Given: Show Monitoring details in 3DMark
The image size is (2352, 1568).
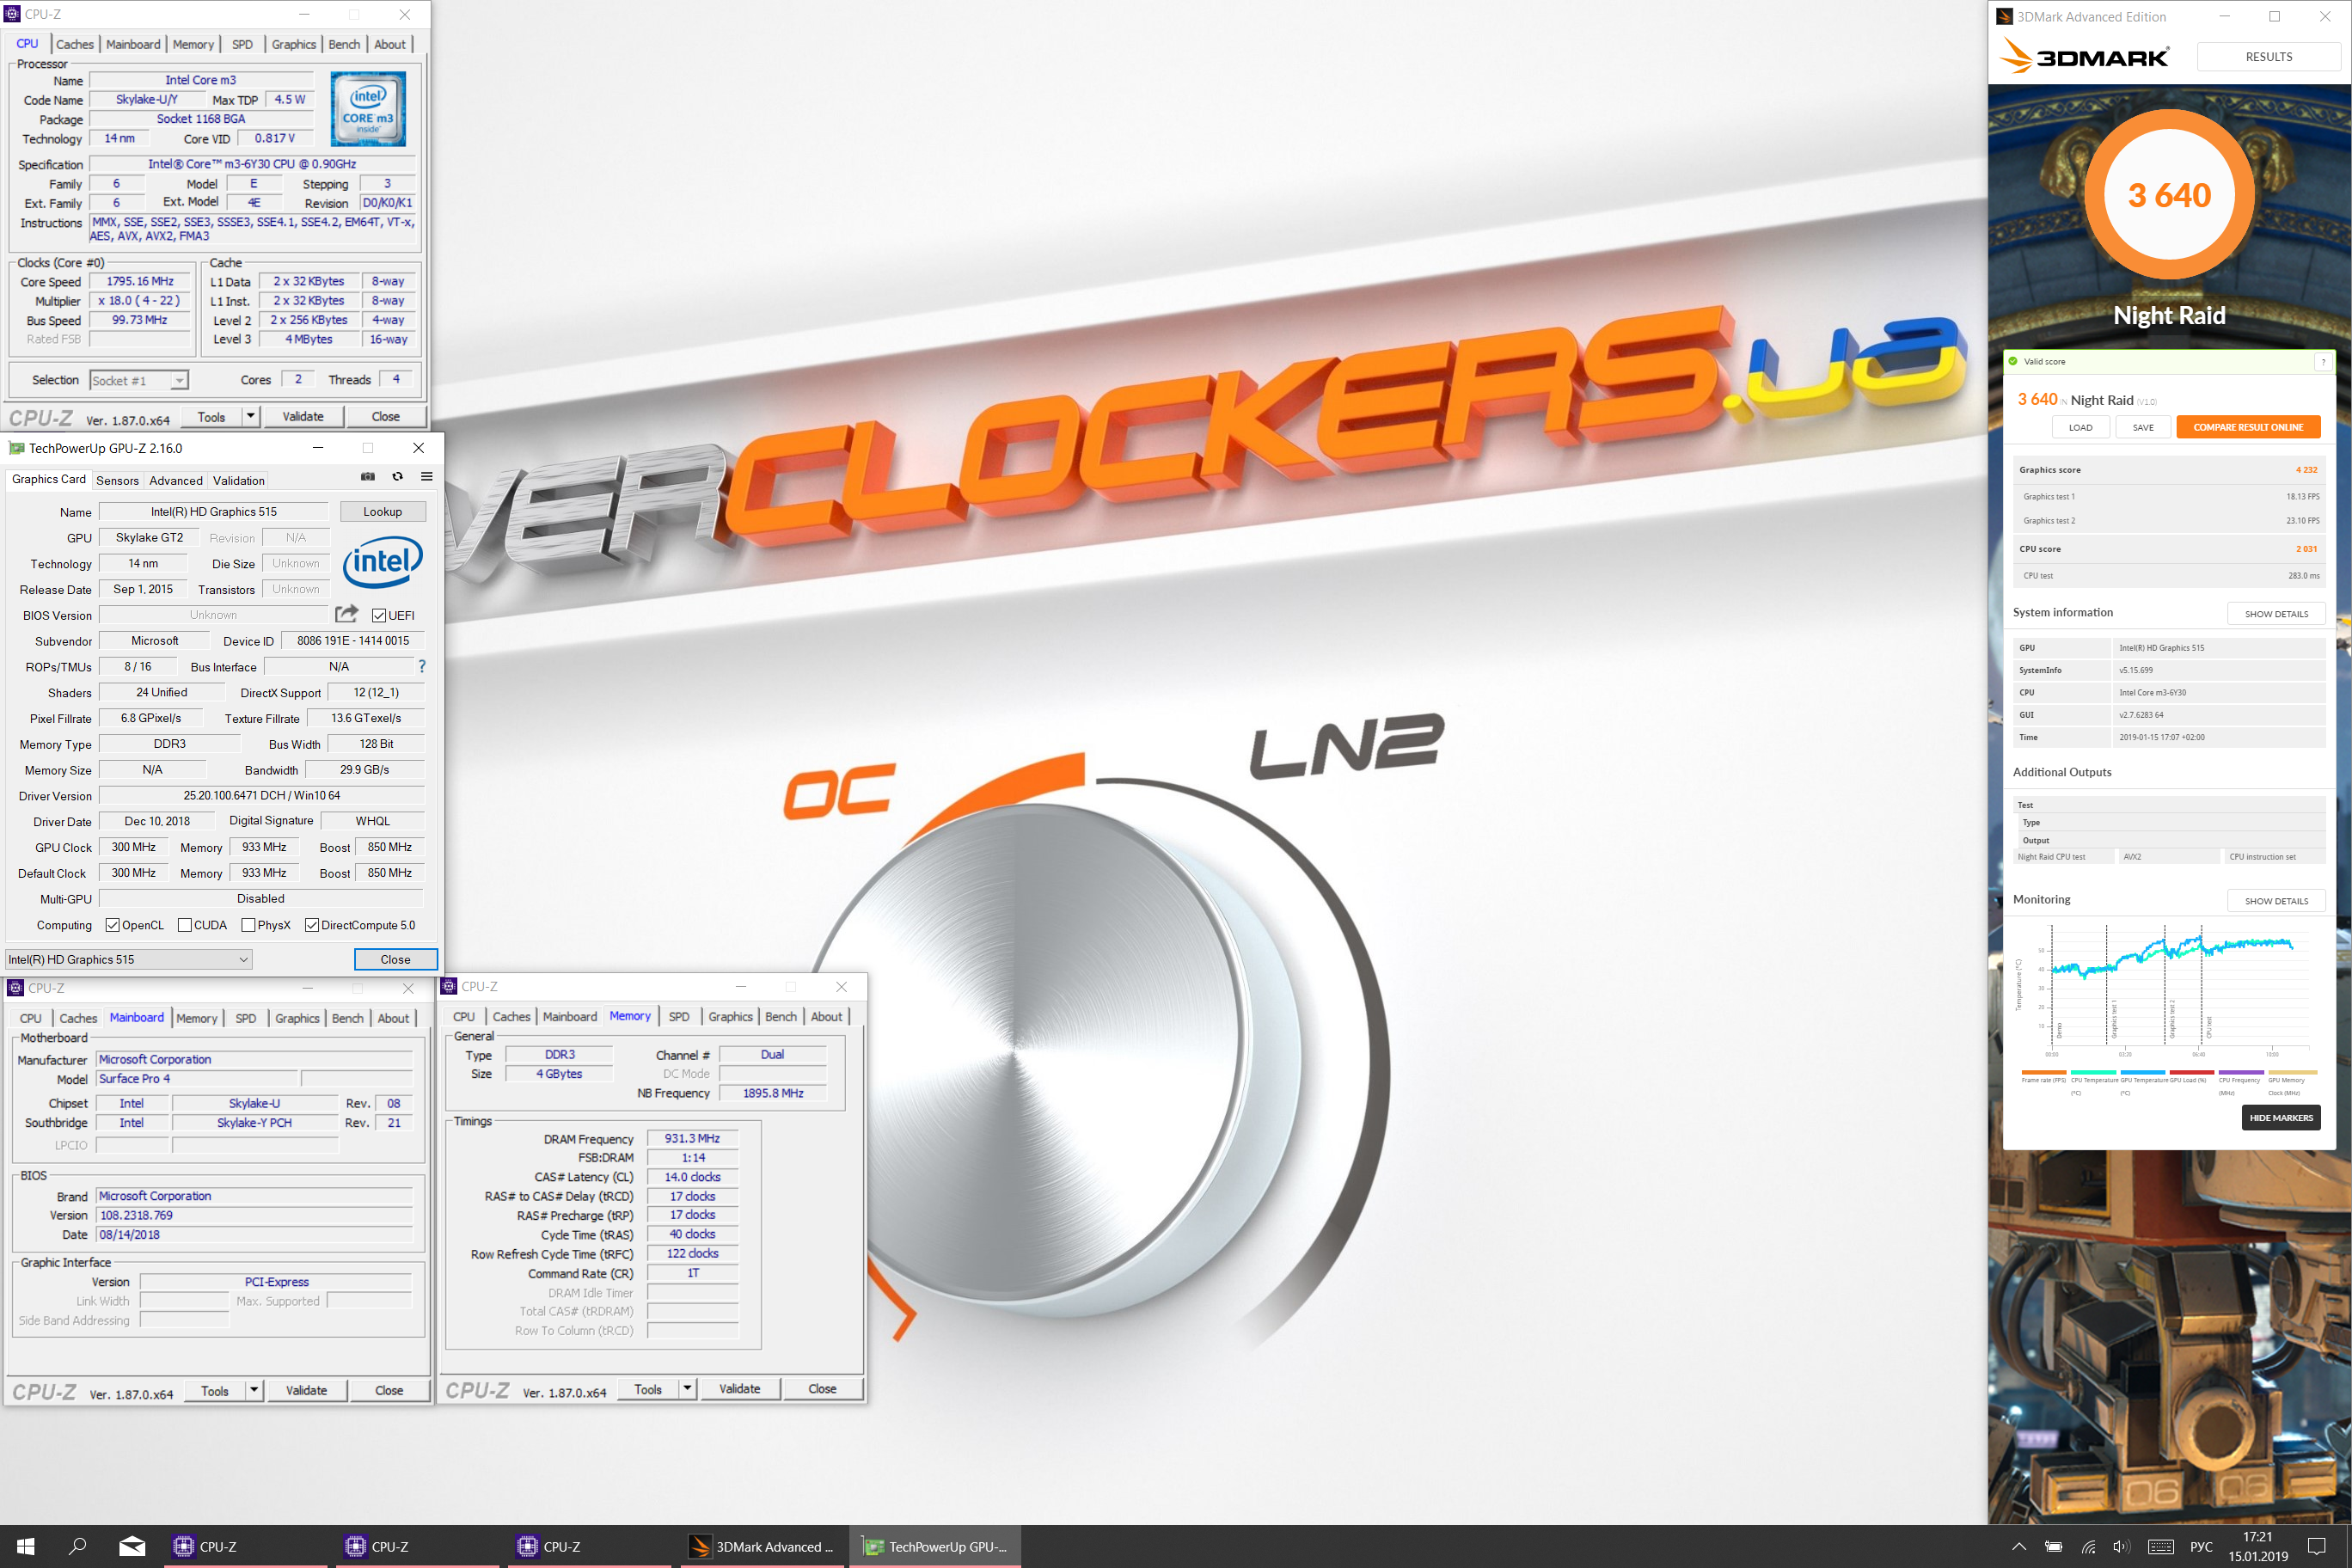Looking at the screenshot, I should [2276, 901].
